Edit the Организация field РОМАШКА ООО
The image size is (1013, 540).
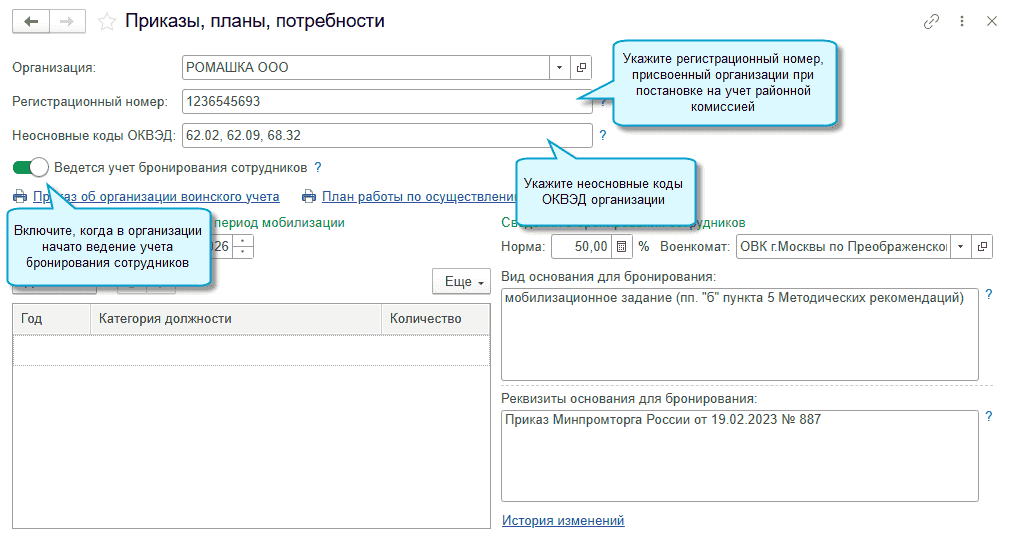click(x=366, y=67)
